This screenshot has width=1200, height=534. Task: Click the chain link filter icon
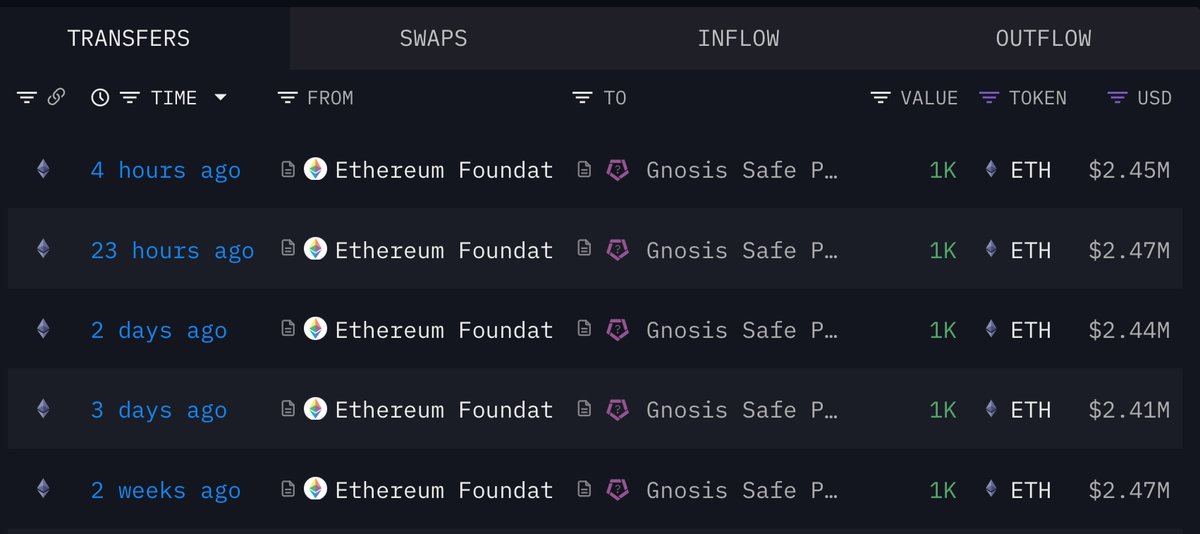pos(57,97)
